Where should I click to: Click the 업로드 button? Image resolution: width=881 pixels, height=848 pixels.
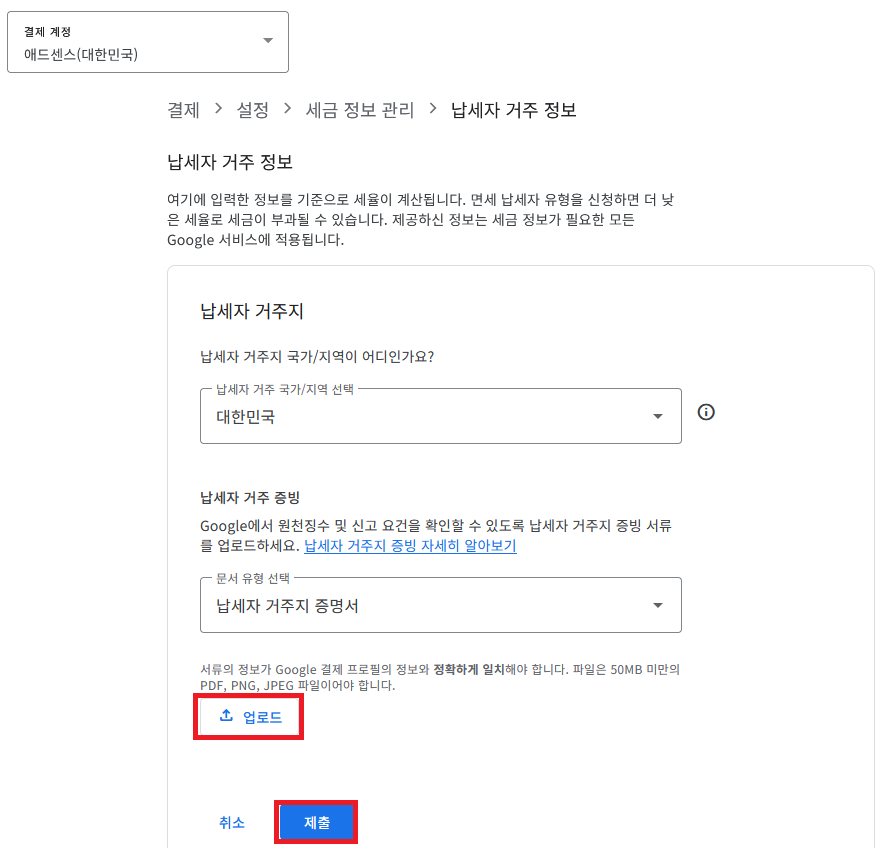point(249,717)
